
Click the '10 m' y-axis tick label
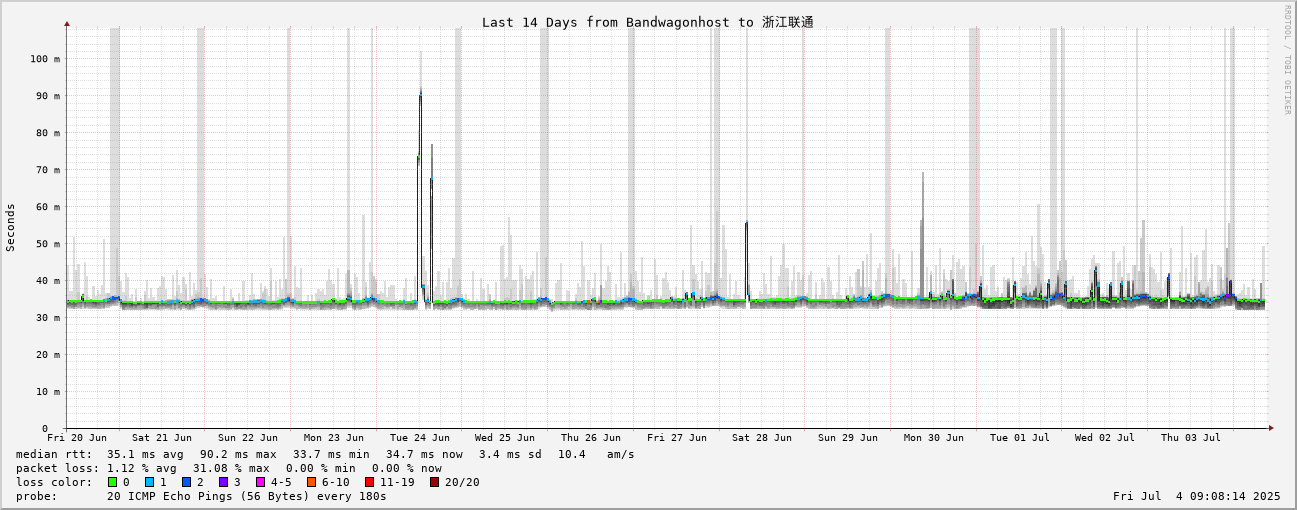pyautogui.click(x=47, y=392)
